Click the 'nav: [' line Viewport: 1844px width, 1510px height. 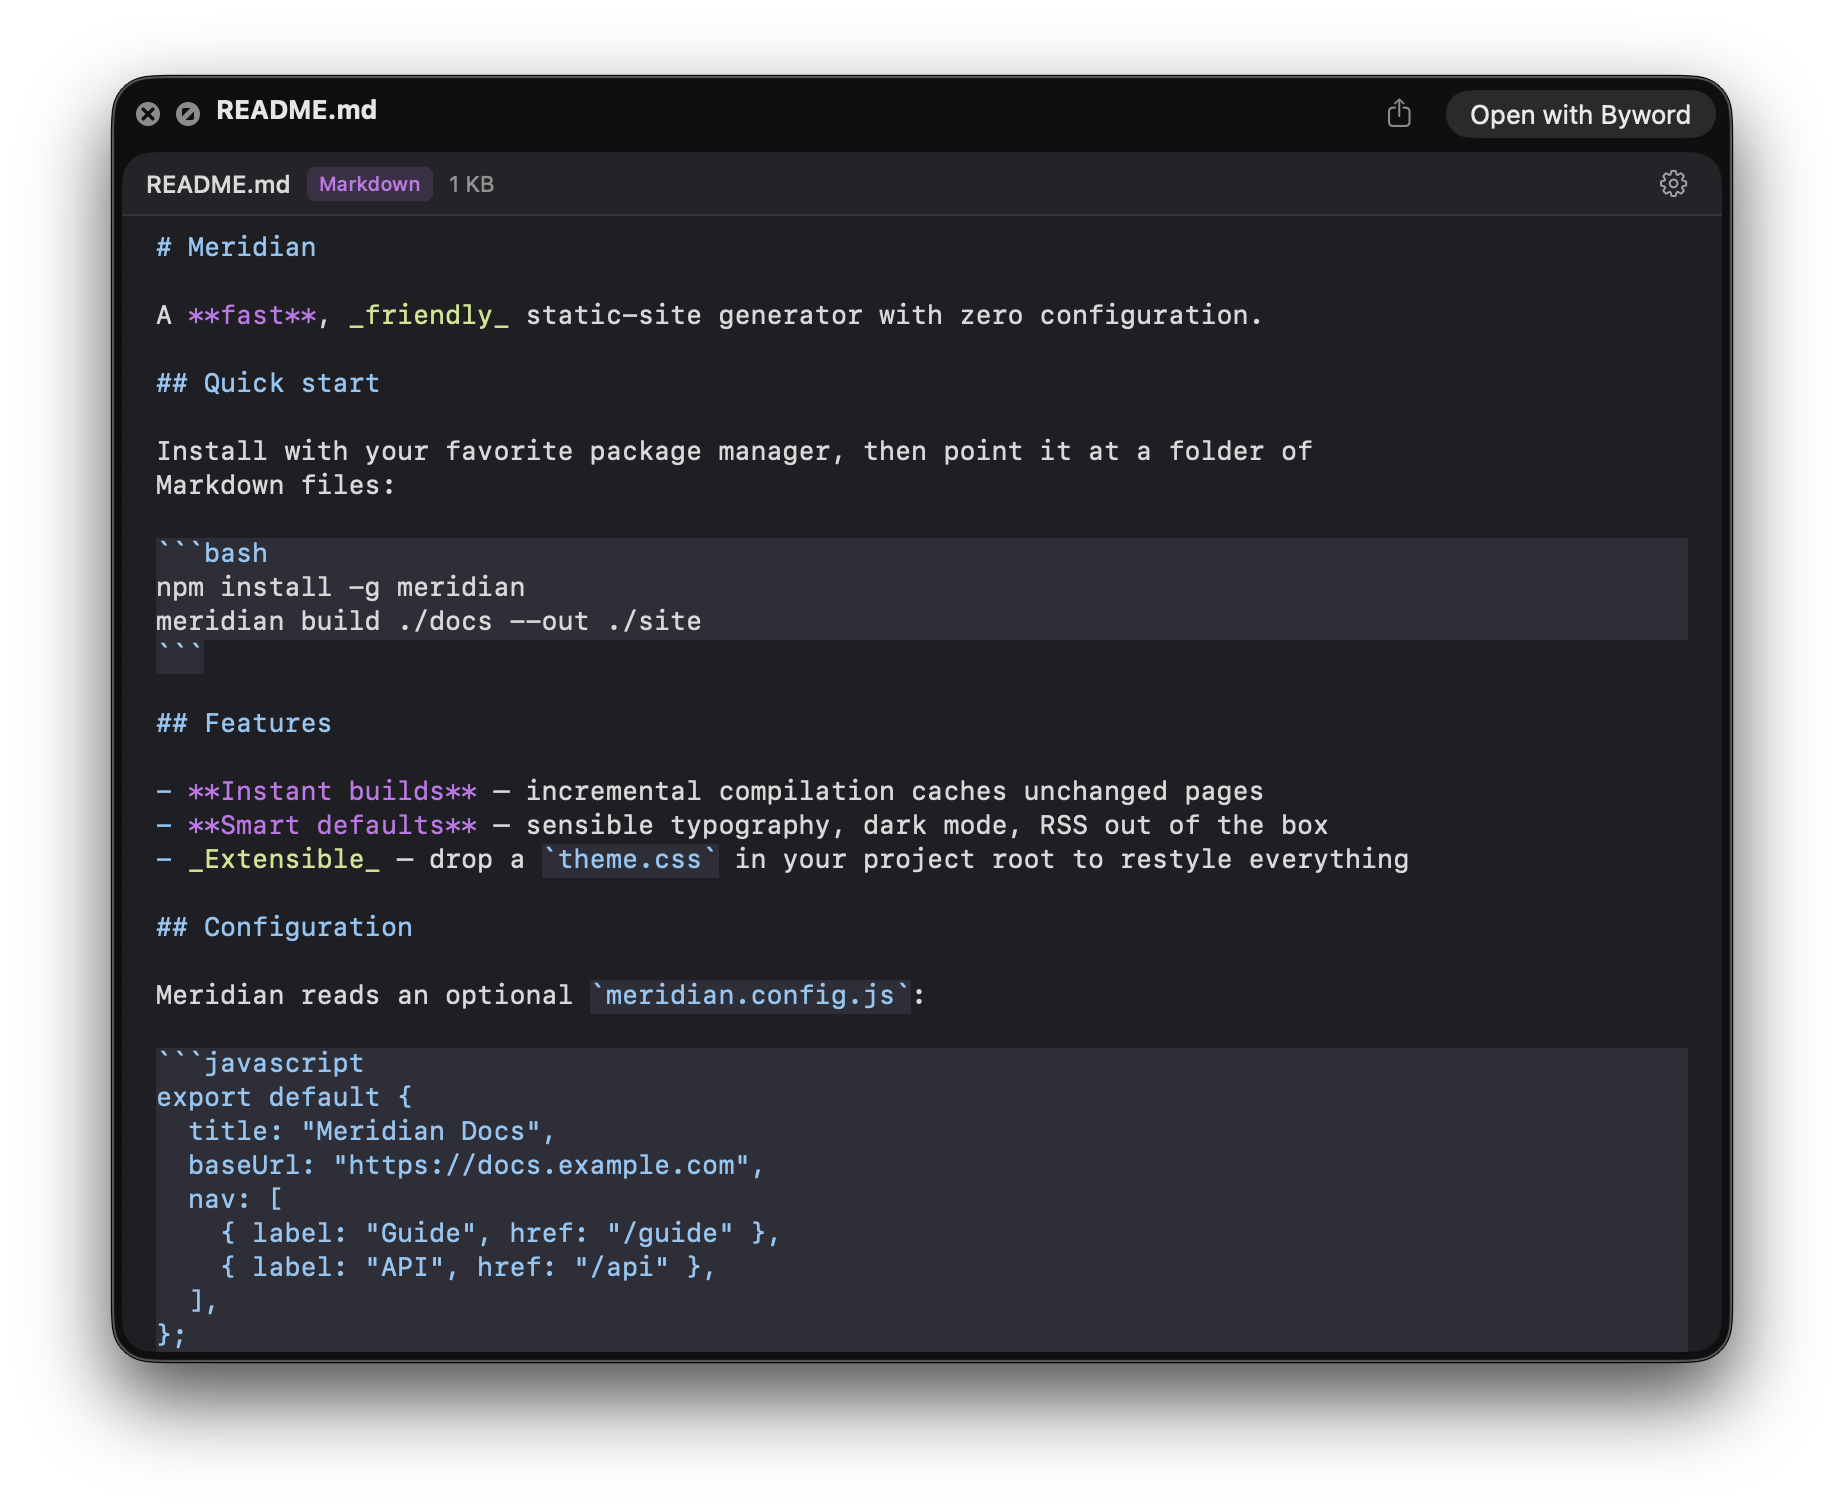[236, 1200]
